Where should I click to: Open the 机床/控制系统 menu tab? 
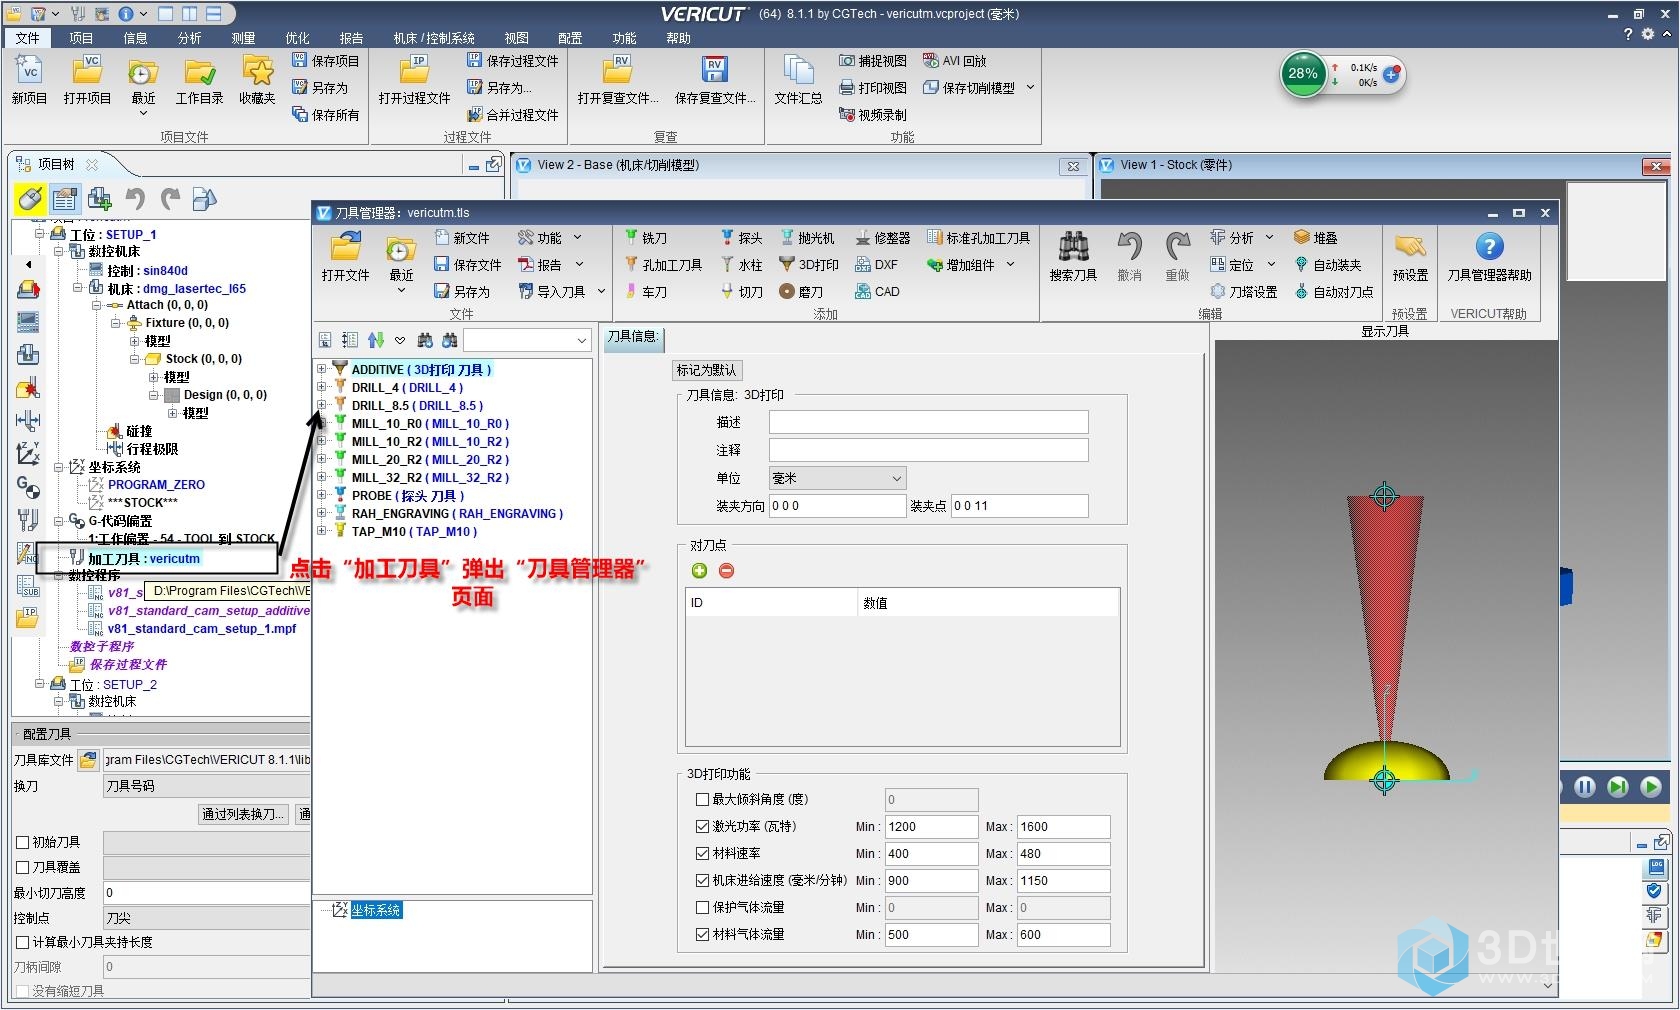tap(434, 38)
